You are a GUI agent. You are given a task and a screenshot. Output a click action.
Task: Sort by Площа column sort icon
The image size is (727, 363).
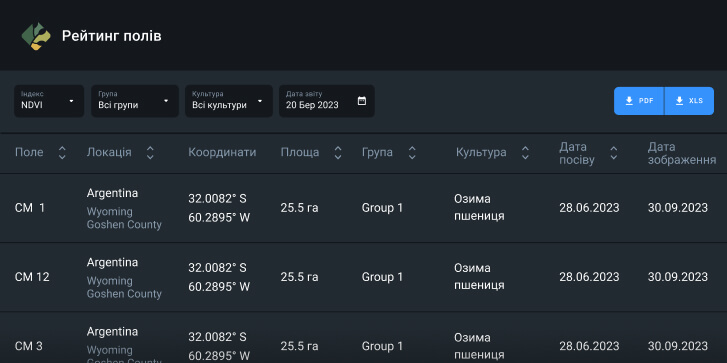tap(338, 153)
